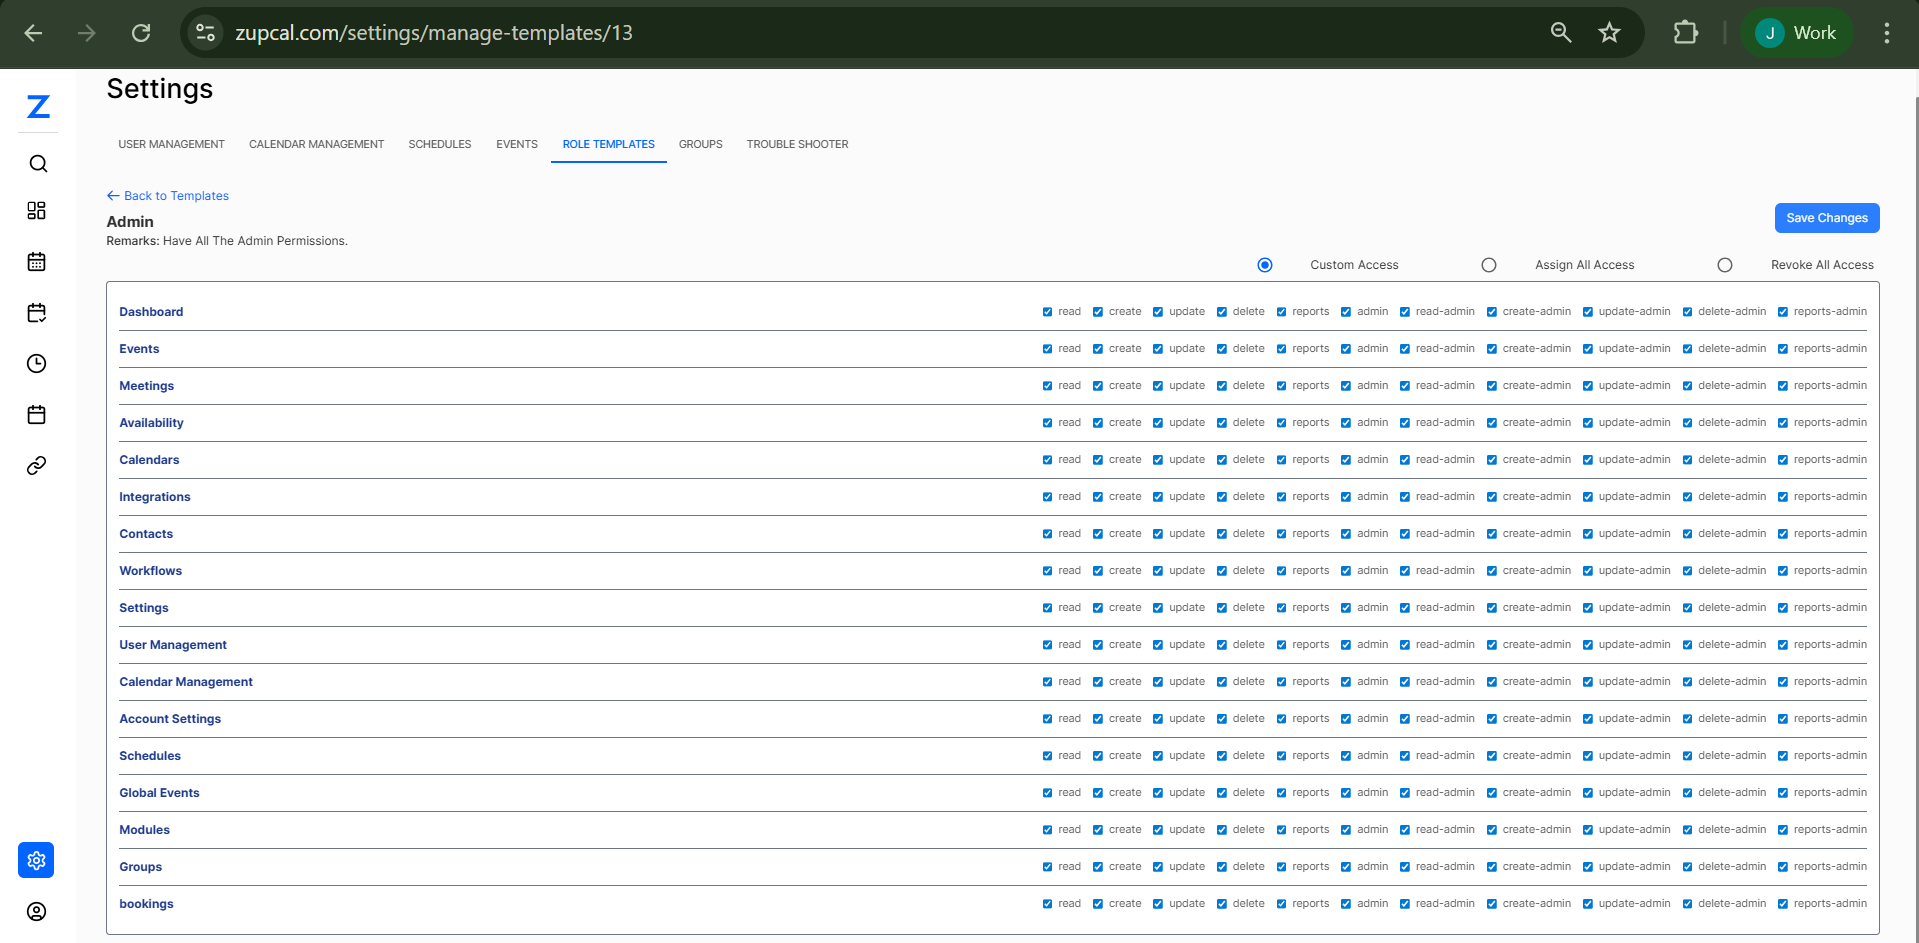
Task: Select the dashboard grid icon in the sidebar
Action: (x=37, y=211)
